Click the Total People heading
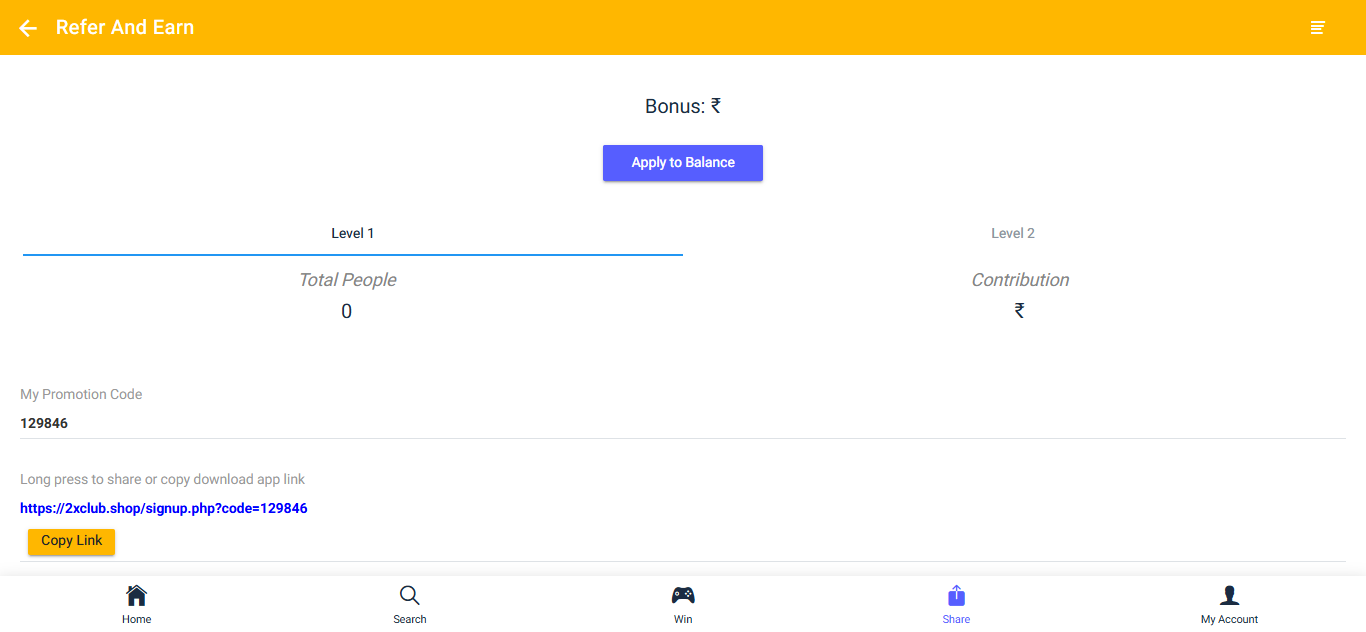The height and width of the screenshot is (632, 1366). click(347, 280)
